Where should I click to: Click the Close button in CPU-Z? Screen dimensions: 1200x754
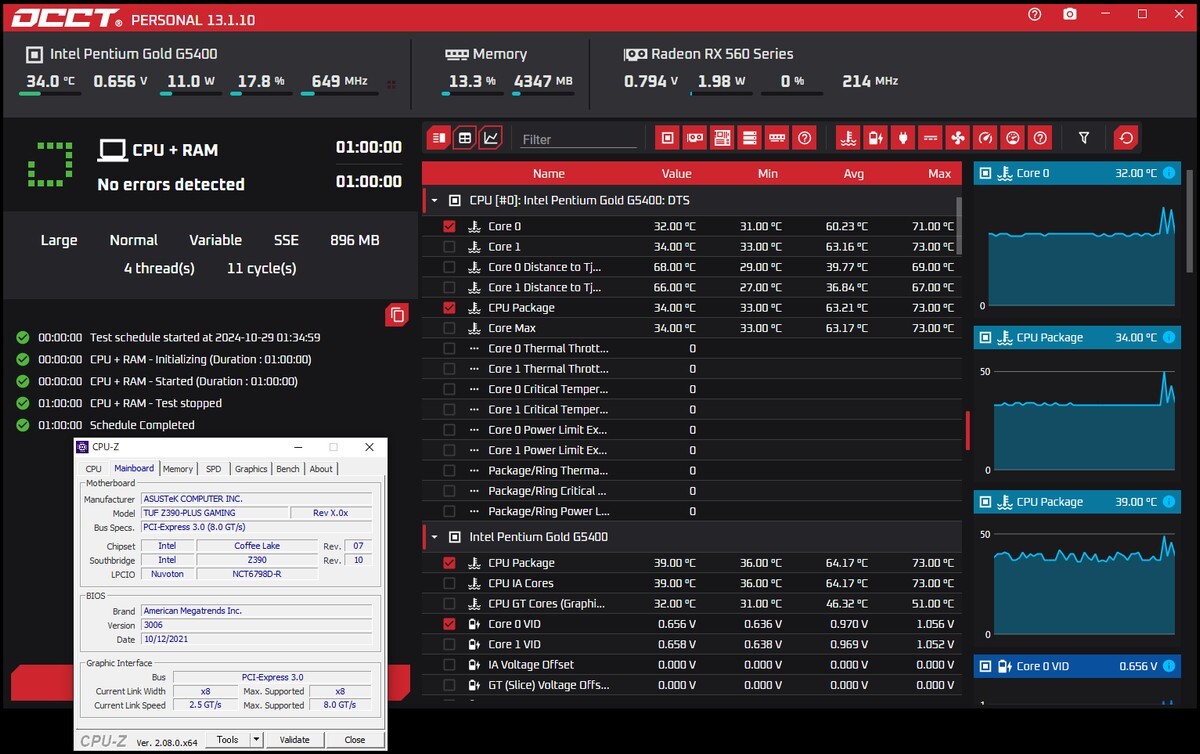(354, 740)
